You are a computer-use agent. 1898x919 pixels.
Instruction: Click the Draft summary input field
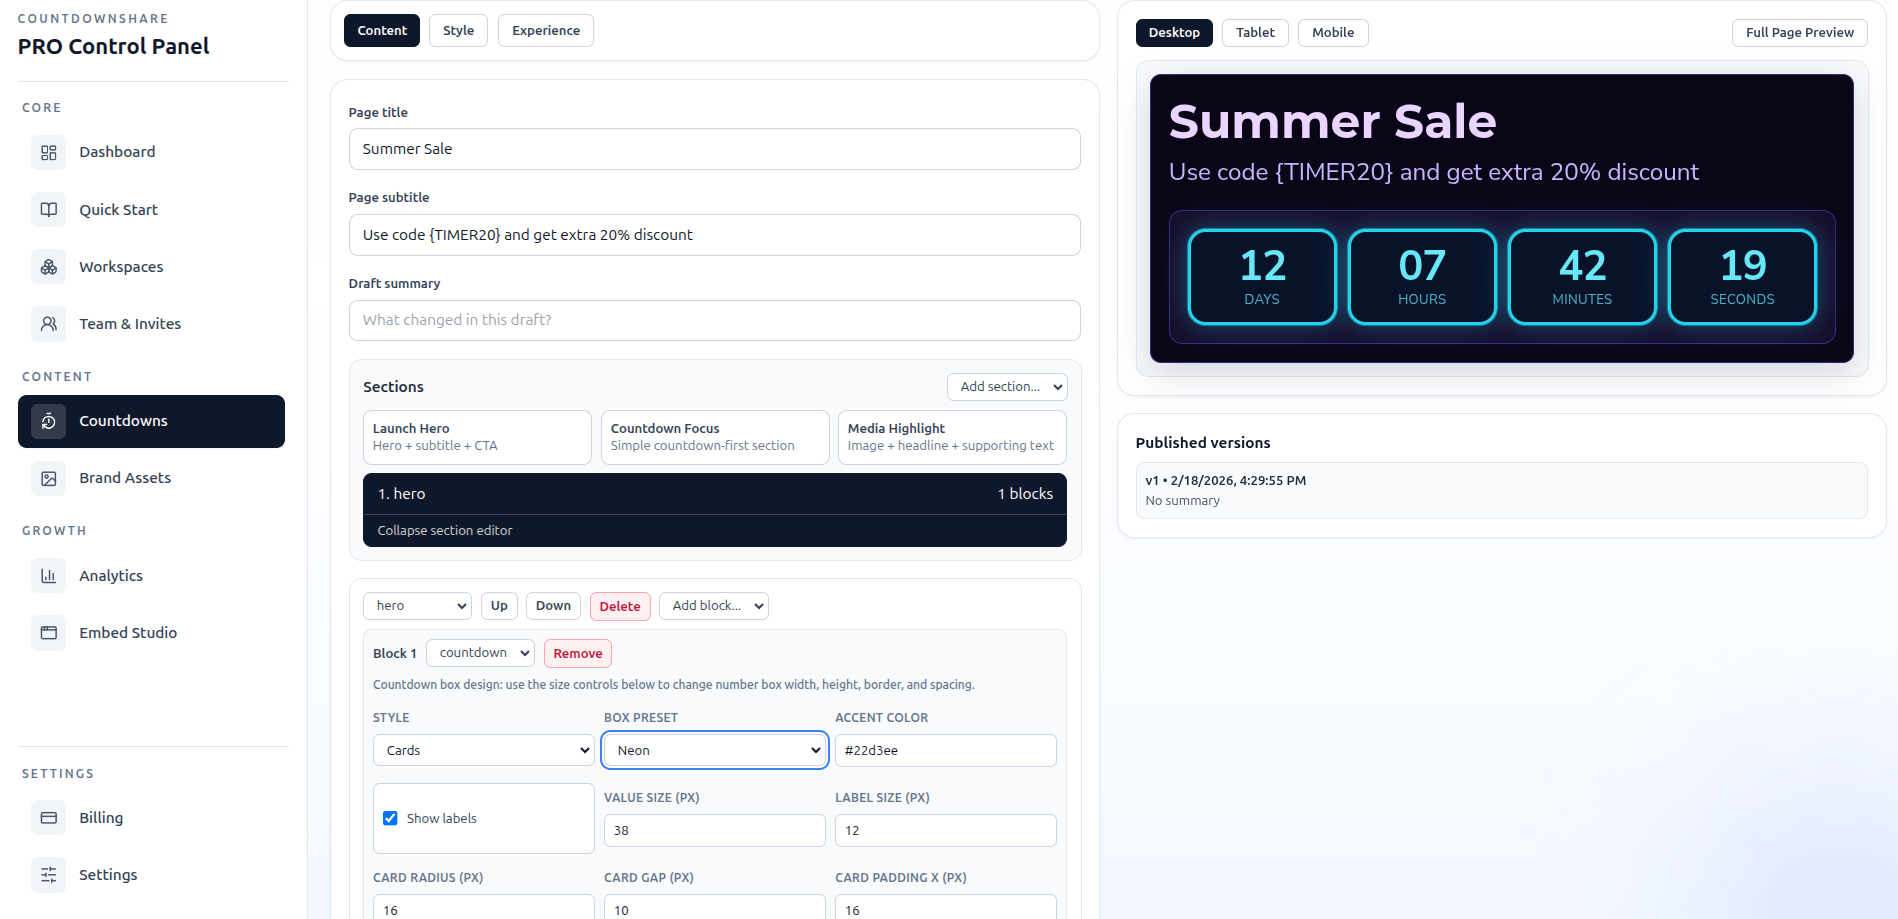tap(713, 320)
